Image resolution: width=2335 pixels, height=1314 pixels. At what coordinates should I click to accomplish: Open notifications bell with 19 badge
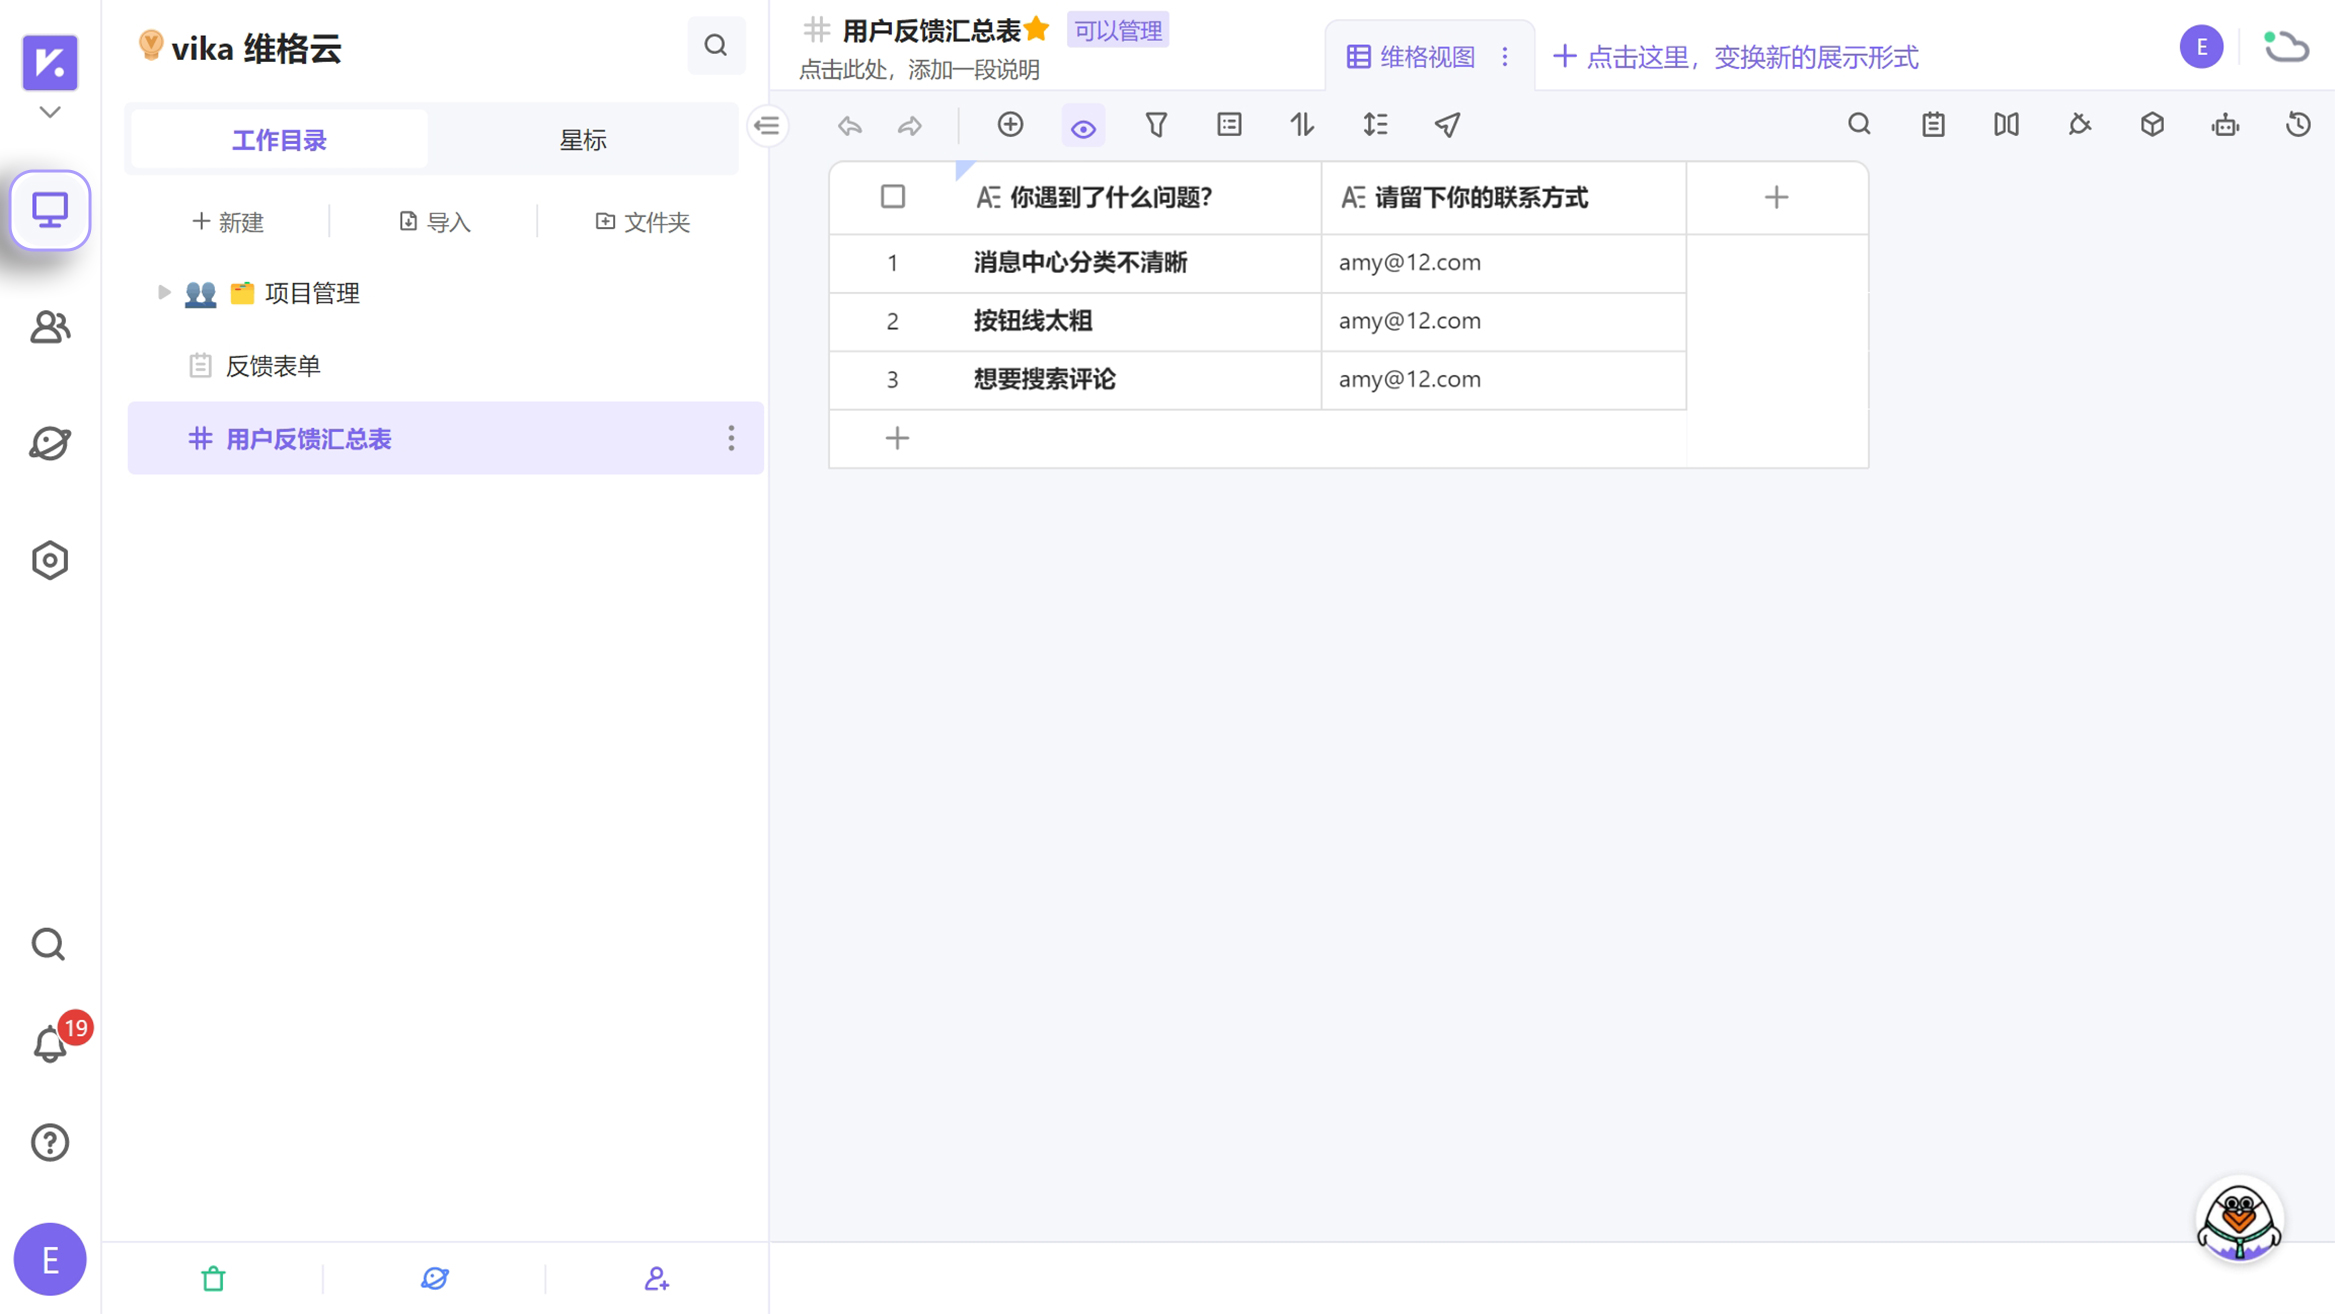coord(50,1044)
